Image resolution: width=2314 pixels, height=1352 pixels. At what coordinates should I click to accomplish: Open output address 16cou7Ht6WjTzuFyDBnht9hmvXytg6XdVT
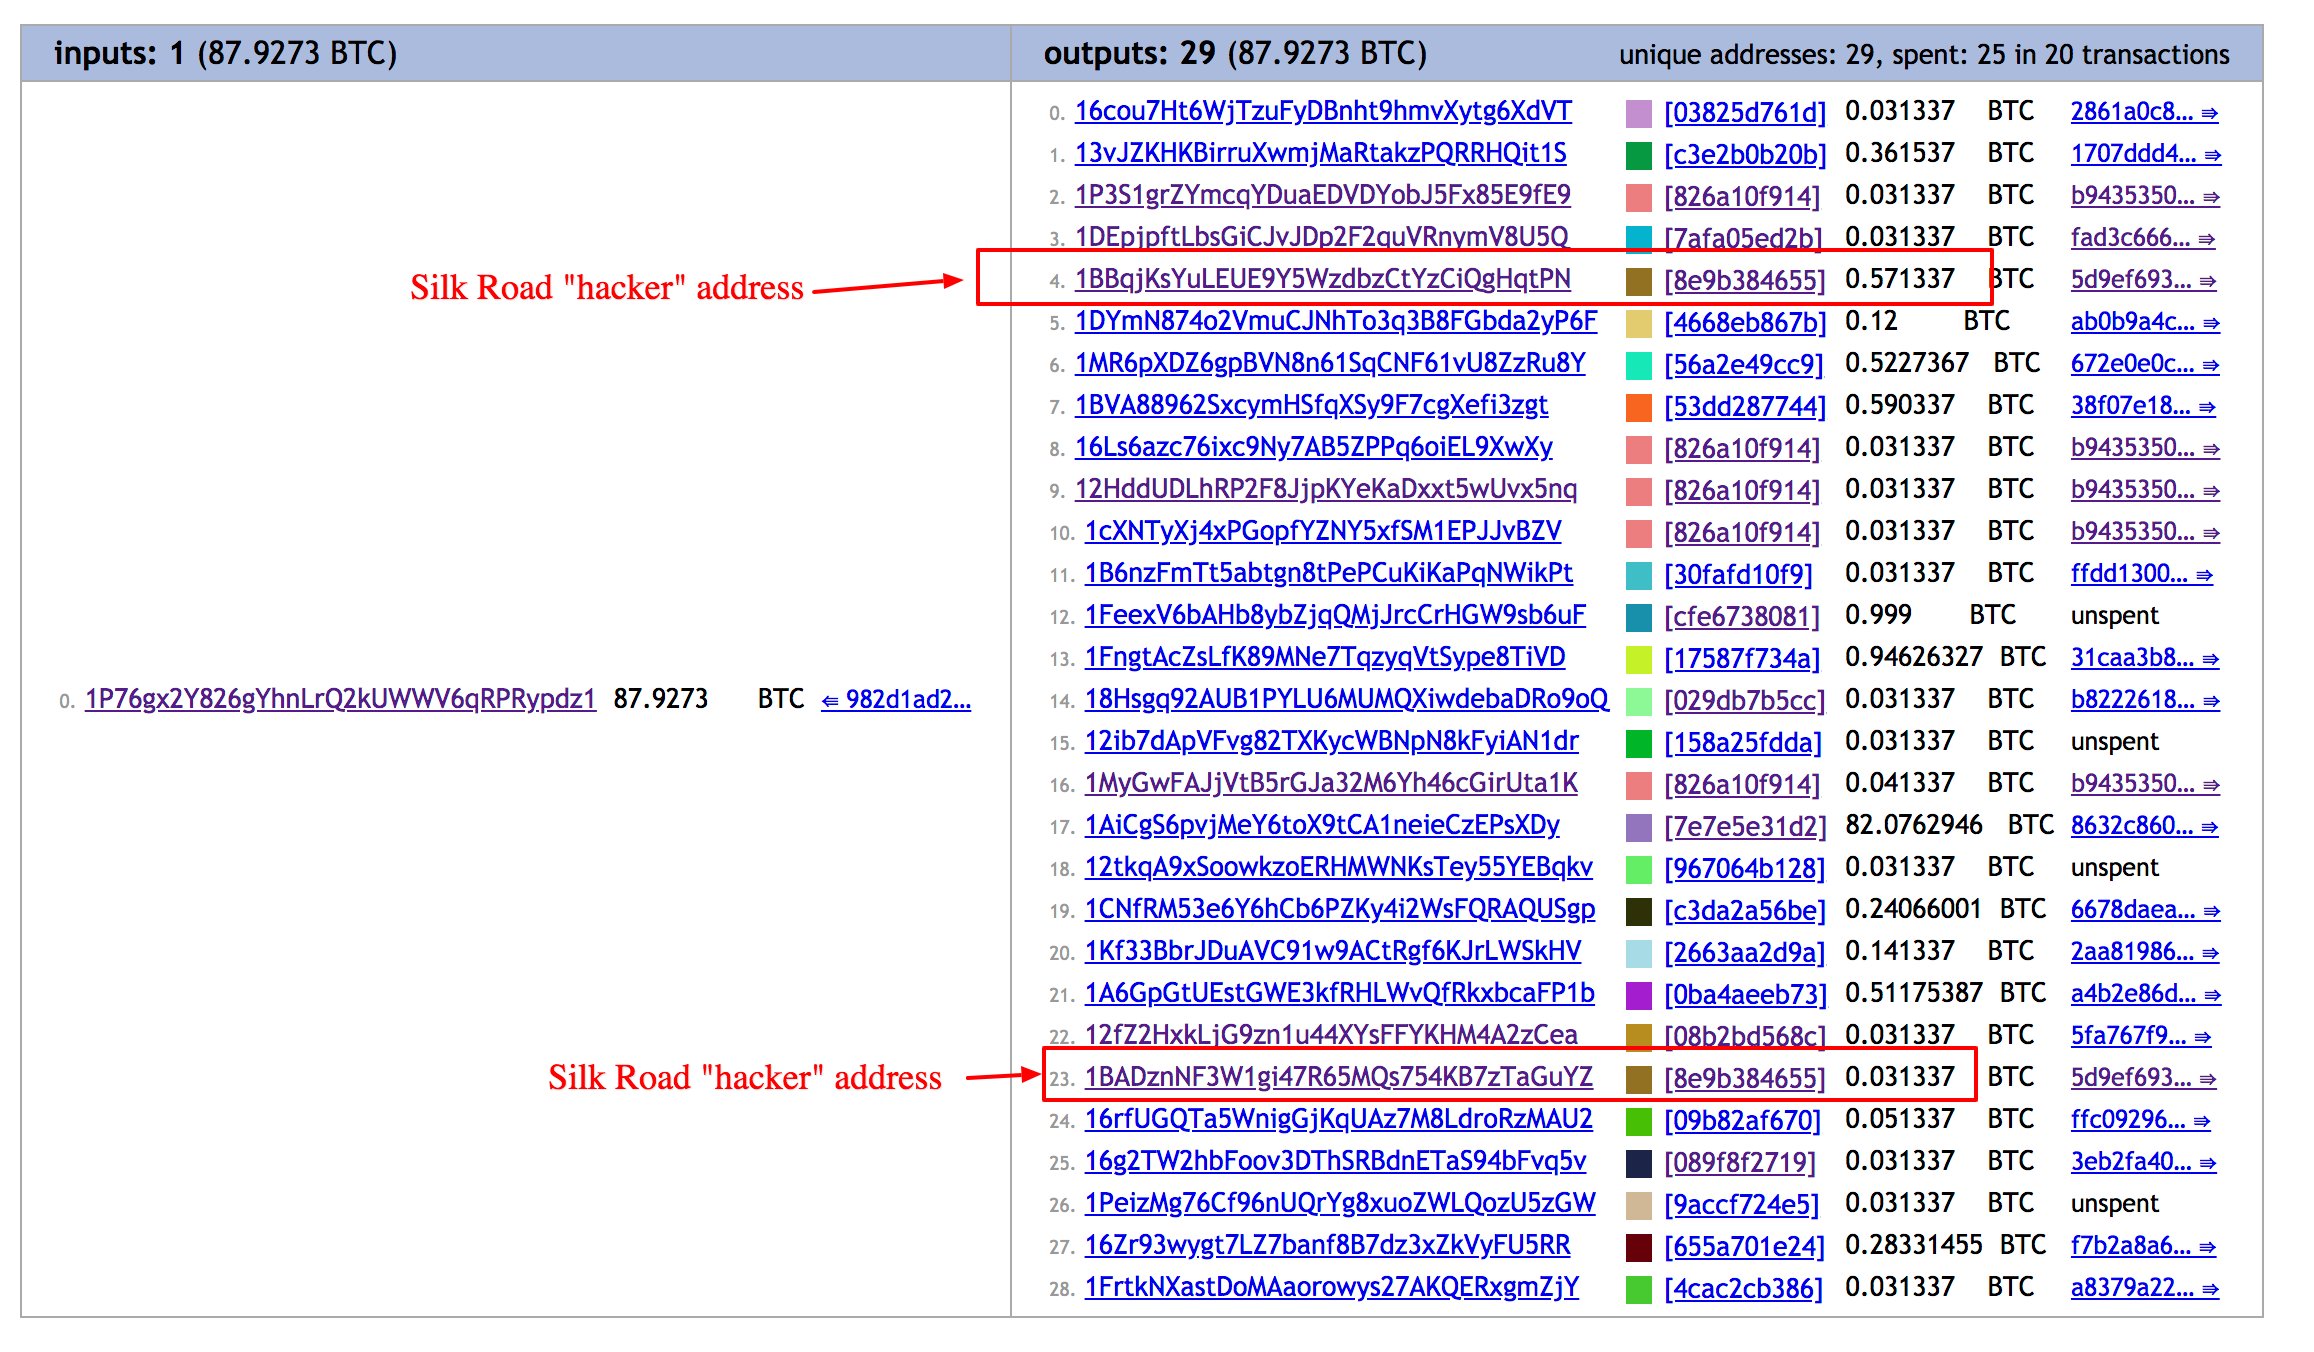click(x=1323, y=110)
